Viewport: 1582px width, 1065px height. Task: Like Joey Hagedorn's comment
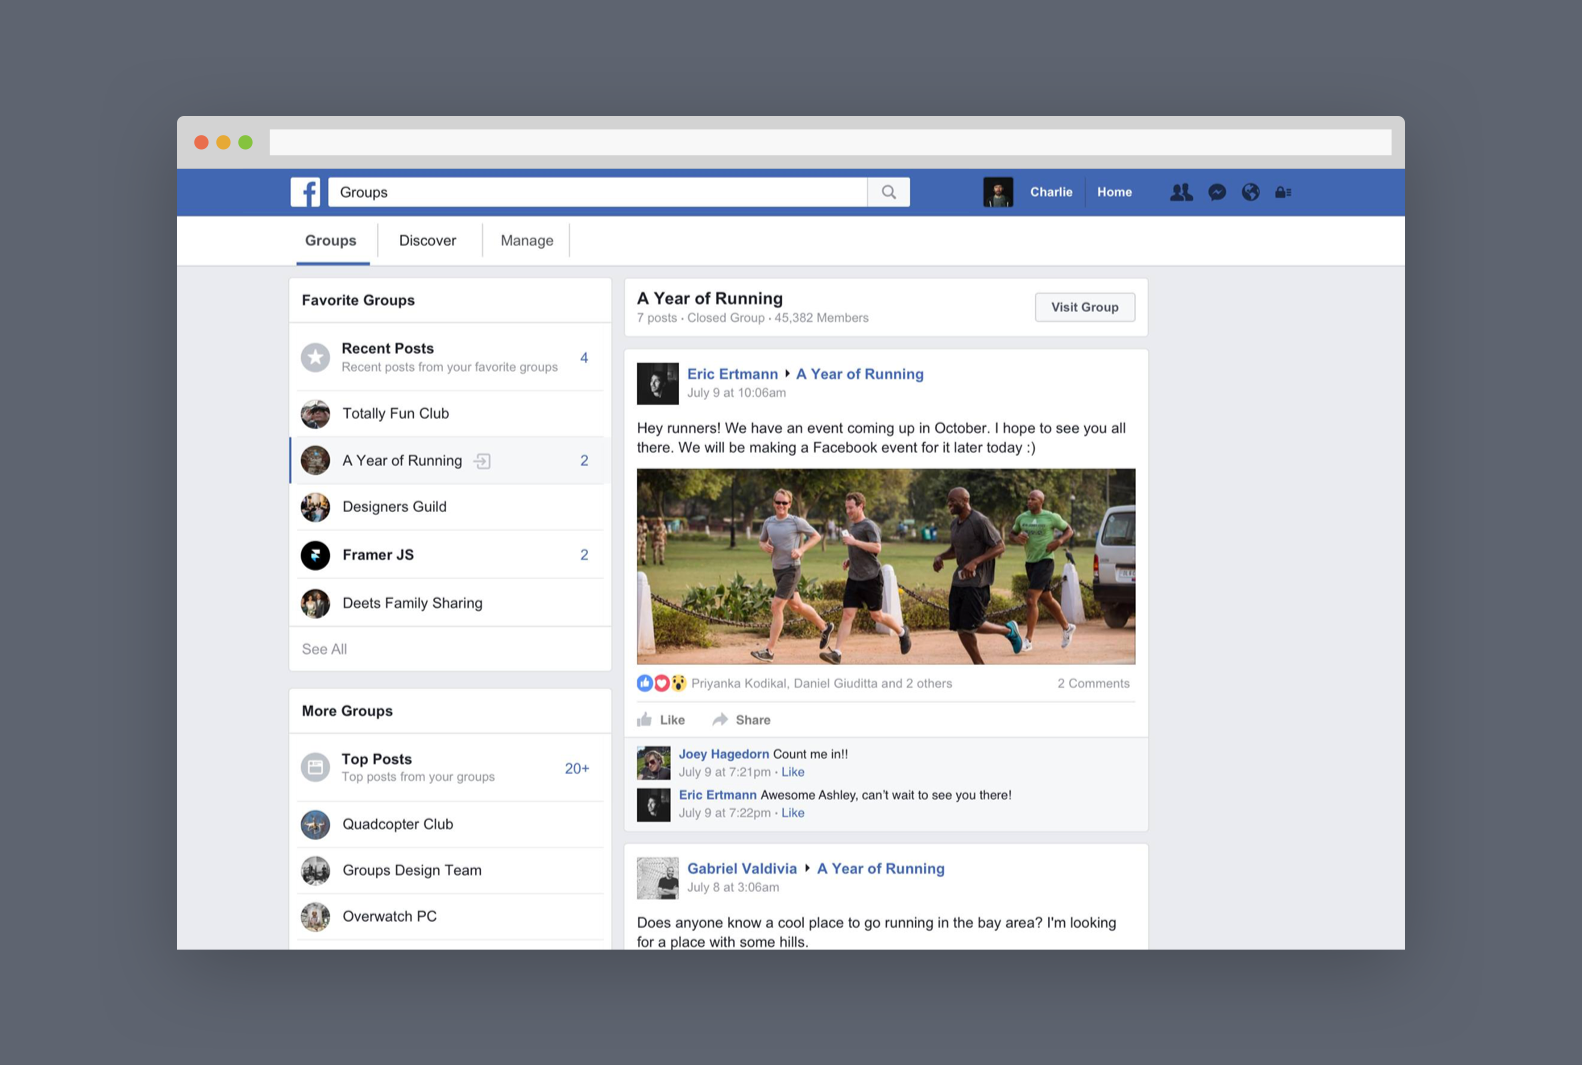(793, 772)
